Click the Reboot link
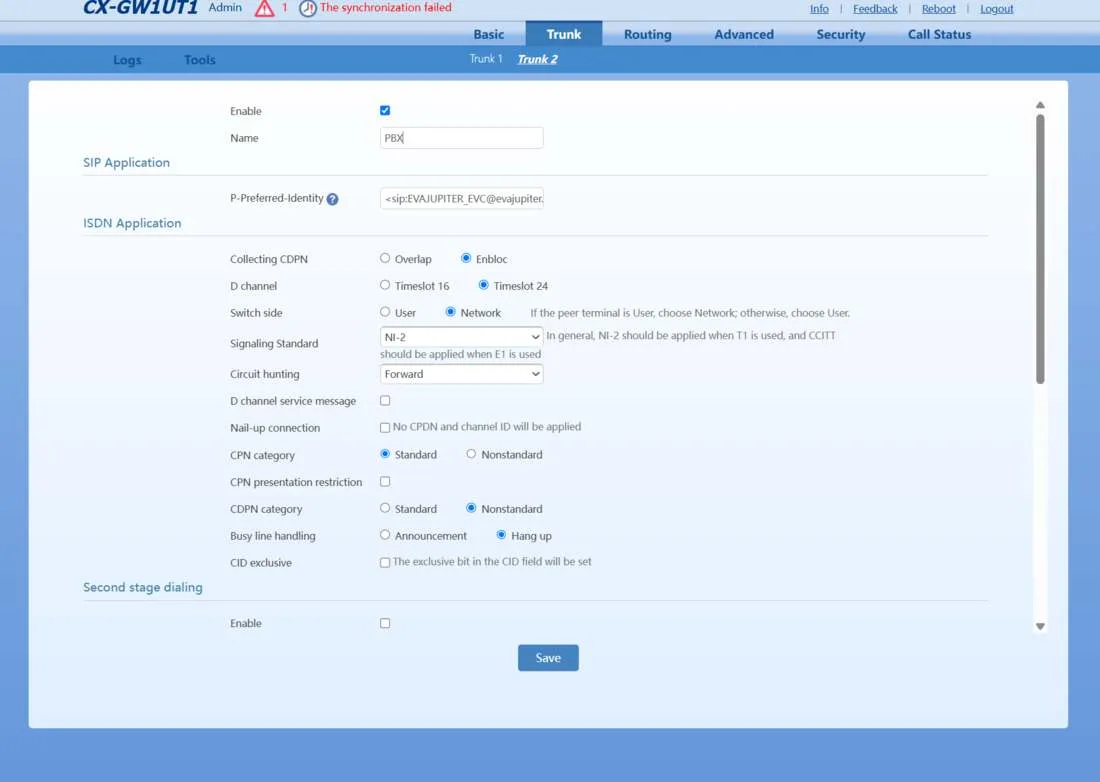Viewport: 1100px width, 782px height. pyautogui.click(x=939, y=9)
